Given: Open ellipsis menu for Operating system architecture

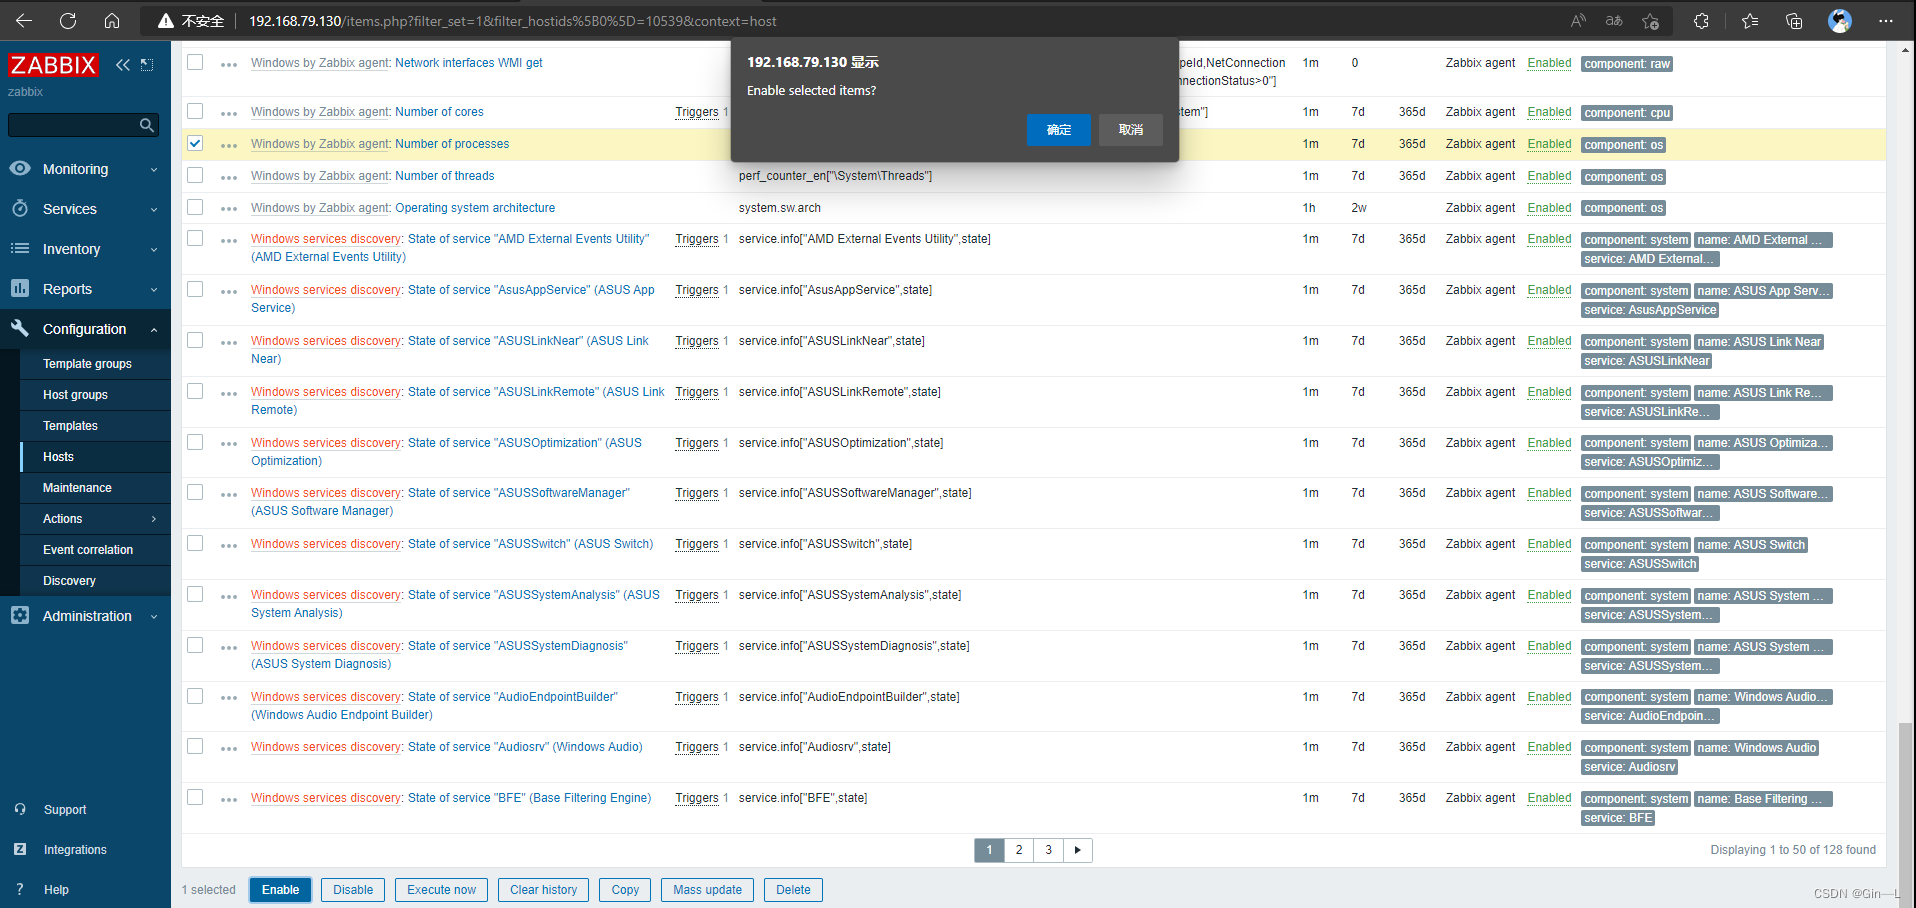Looking at the screenshot, I should click(x=229, y=209).
